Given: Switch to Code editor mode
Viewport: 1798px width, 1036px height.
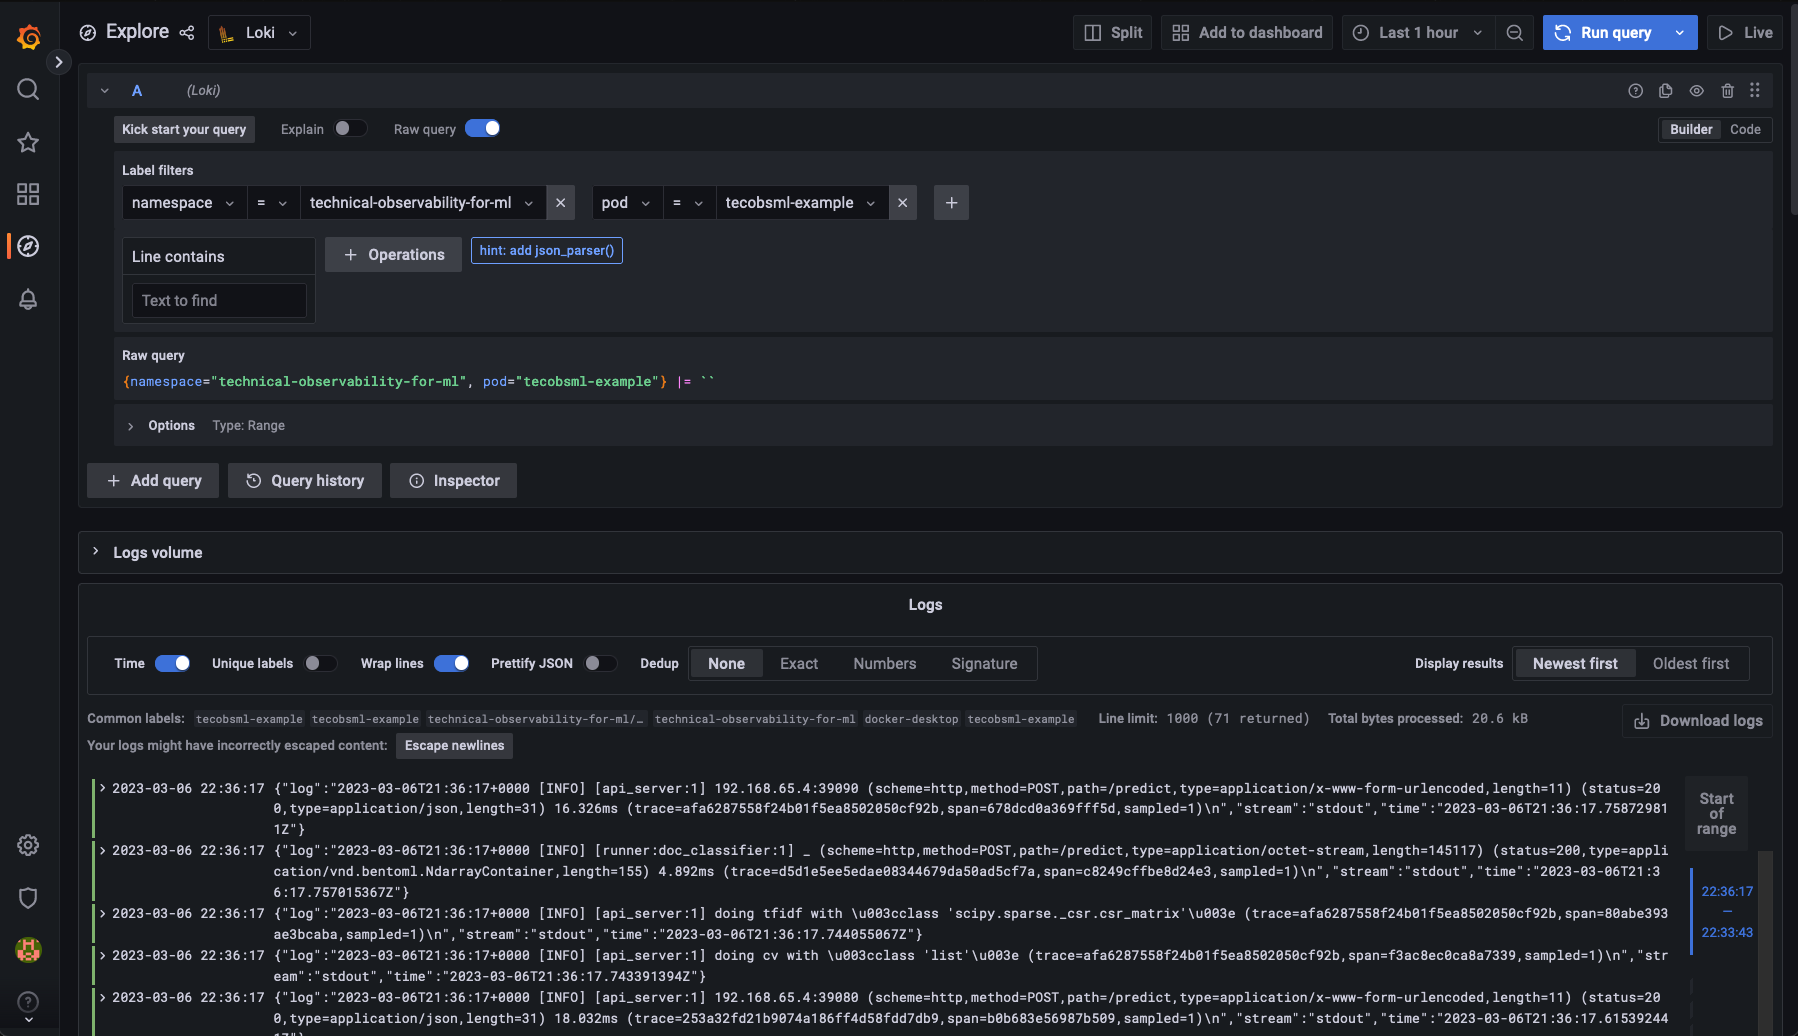Looking at the screenshot, I should [1745, 129].
